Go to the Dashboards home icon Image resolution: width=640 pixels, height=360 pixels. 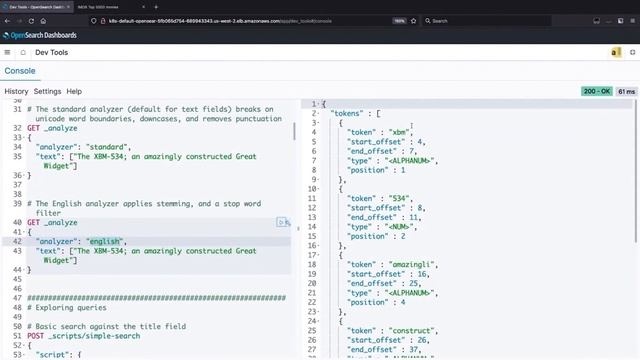click(x=23, y=52)
